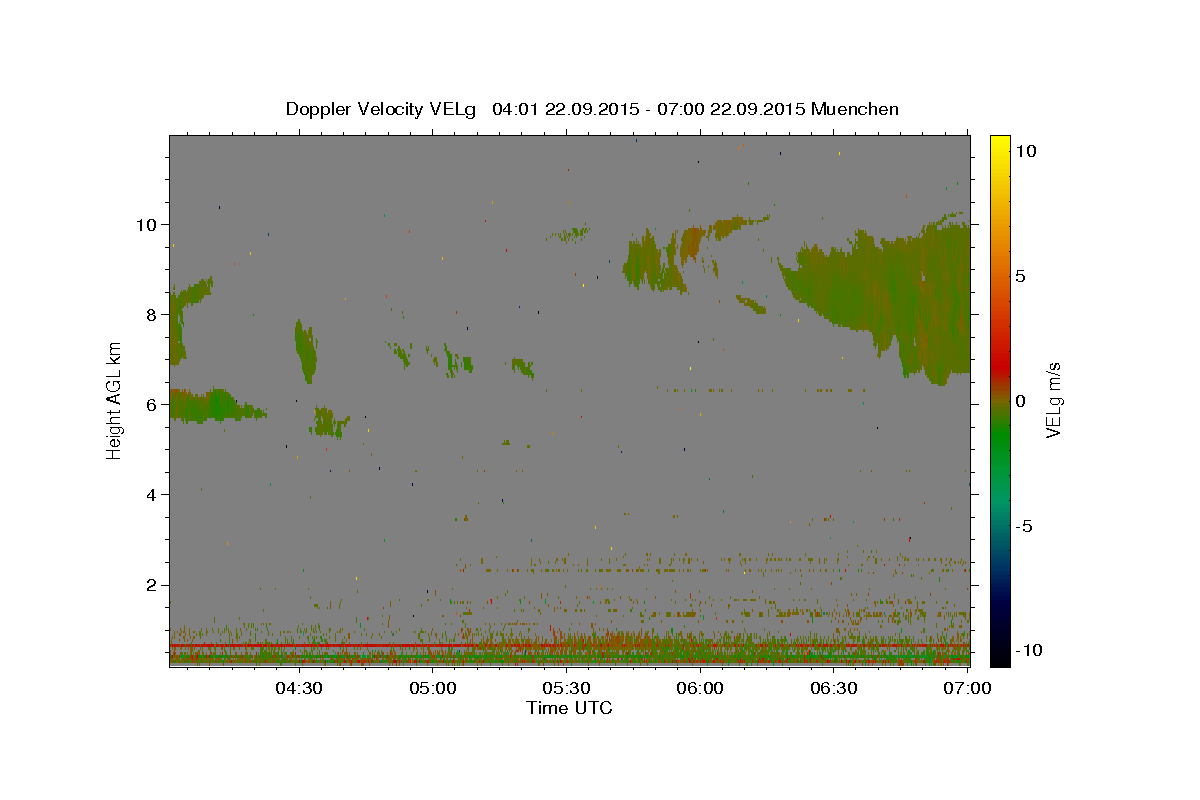Image resolution: width=1200 pixels, height=800 pixels.
Task: Click the cloud echo at 9 km near 05:50
Action: click(x=655, y=260)
